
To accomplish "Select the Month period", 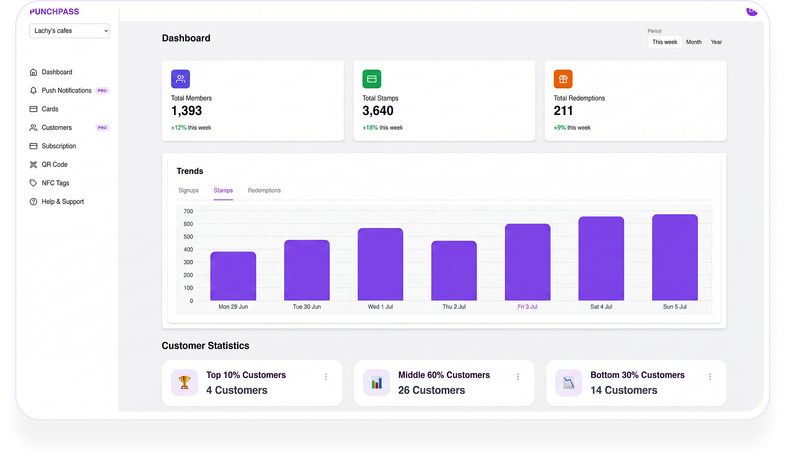I will 694,42.
